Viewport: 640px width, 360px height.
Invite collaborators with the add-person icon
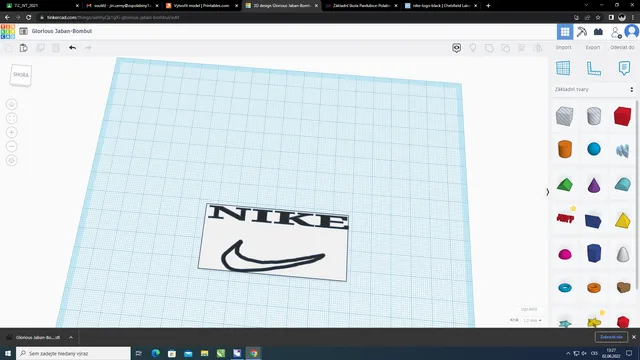[x=616, y=32]
